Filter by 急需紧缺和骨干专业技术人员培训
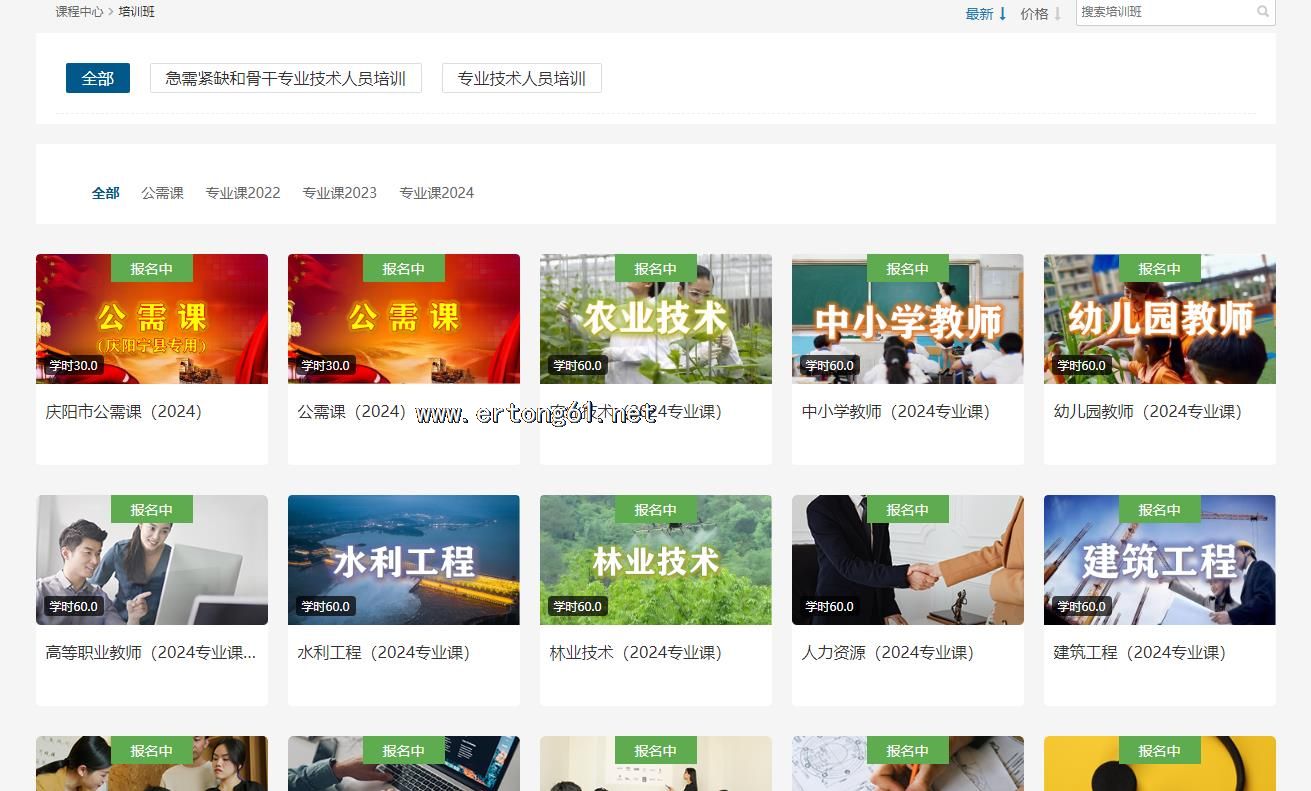 (x=285, y=78)
